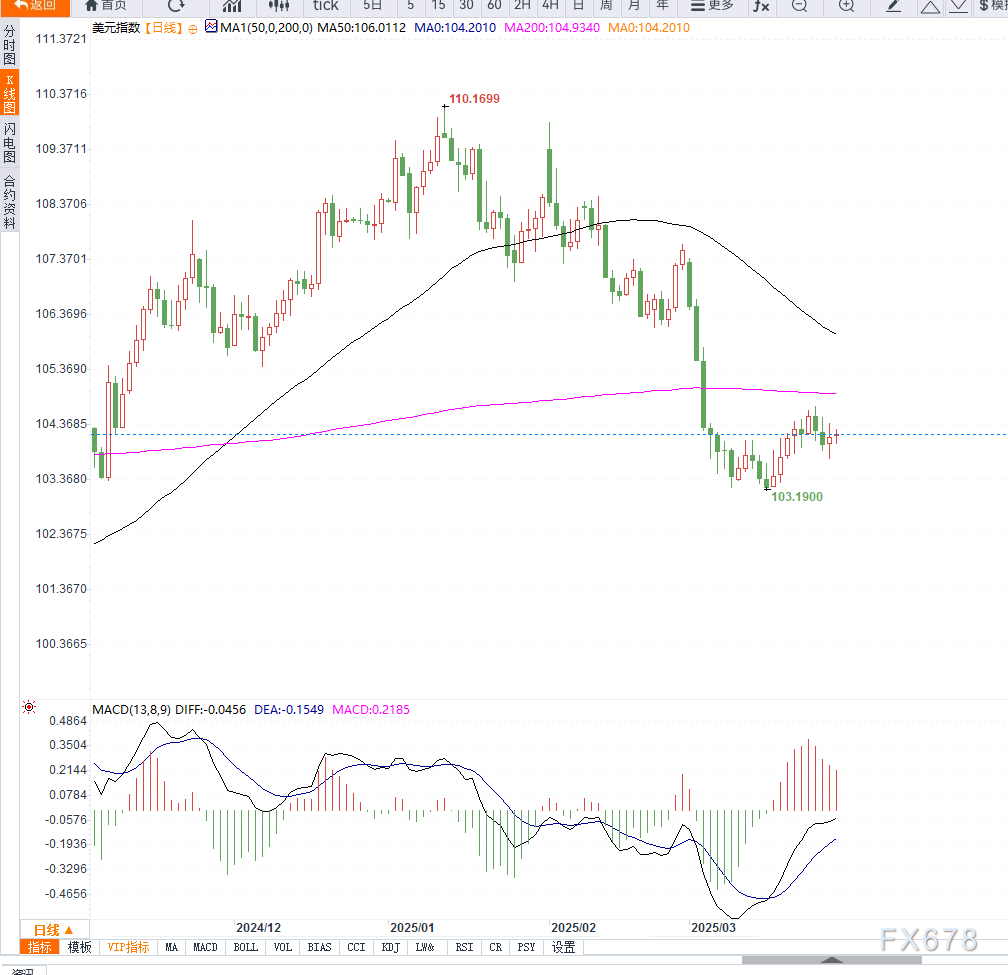Expand the 日线 period selector at bottom left
1008x975 pixels.
(x=47, y=929)
